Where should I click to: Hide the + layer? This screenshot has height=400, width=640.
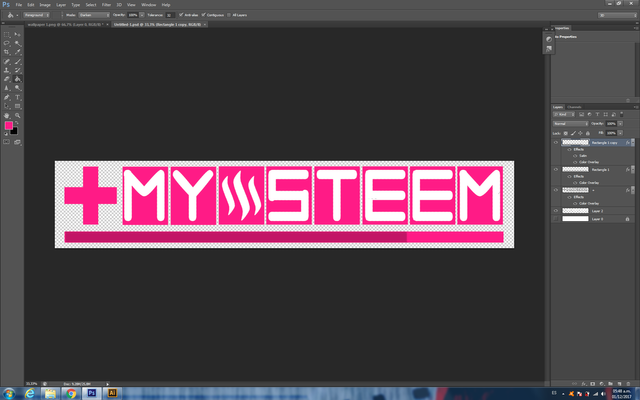pos(556,190)
